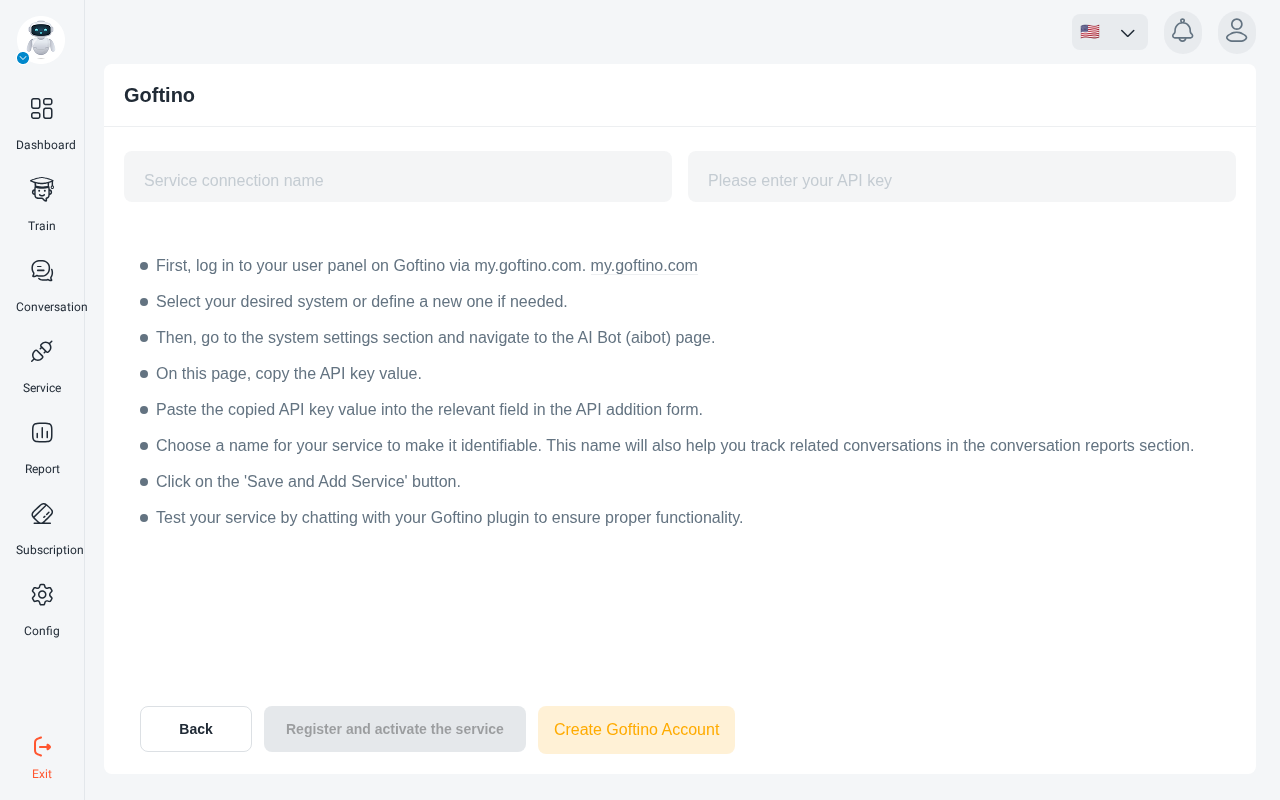The height and width of the screenshot is (800, 1280).
Task: Click the 'navigate to the AI Bot' instruction
Action: click(436, 338)
